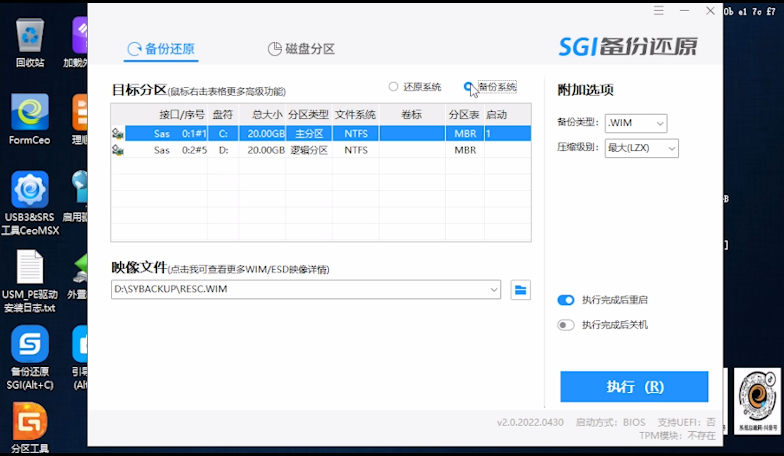Click the drive icon of the D: row

(x=118, y=150)
